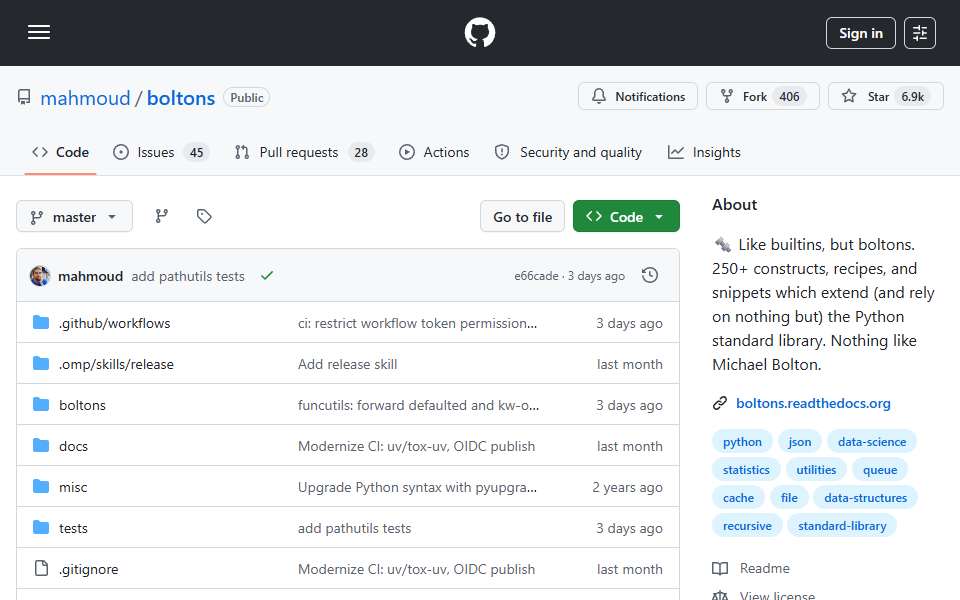Screen dimensions: 960x600
Task: Fork the repository
Action: (x=762, y=97)
